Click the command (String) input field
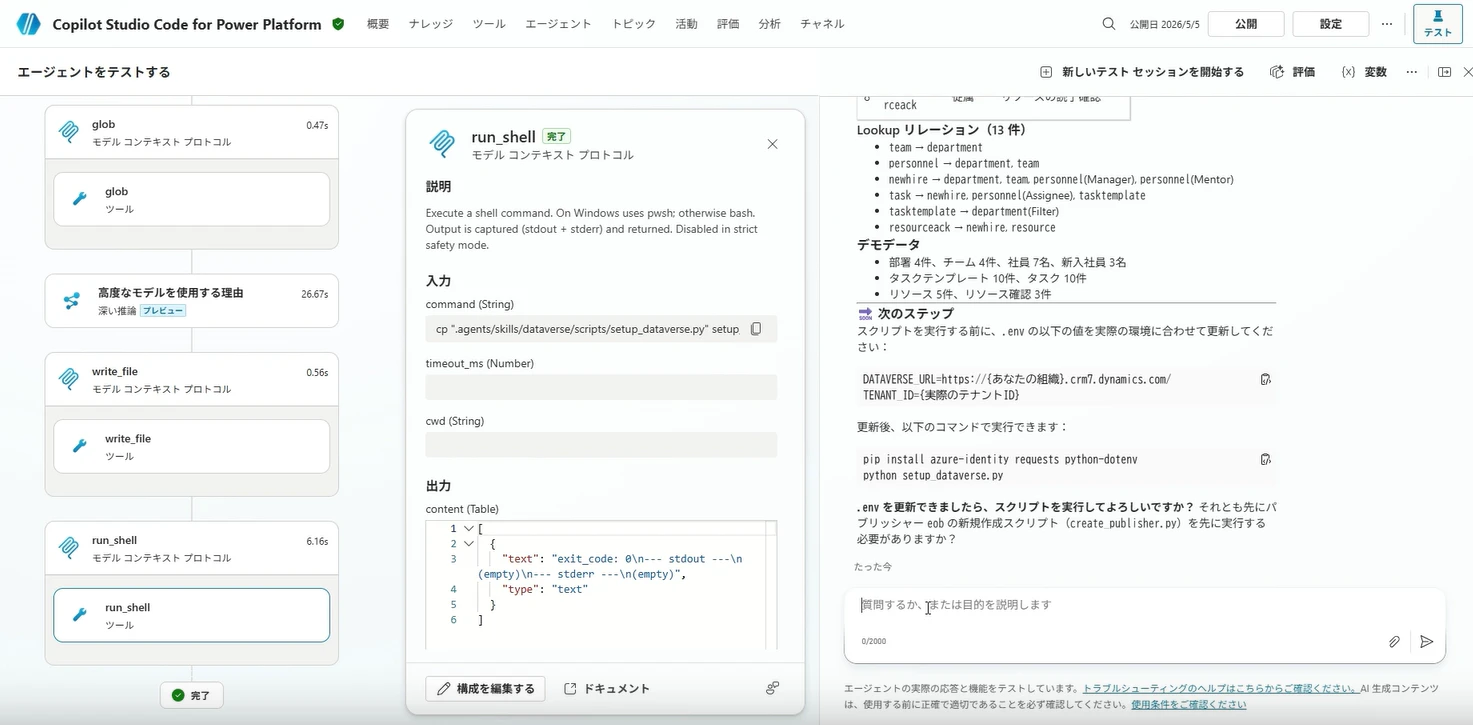Image resolution: width=1473 pixels, height=725 pixels. point(601,329)
